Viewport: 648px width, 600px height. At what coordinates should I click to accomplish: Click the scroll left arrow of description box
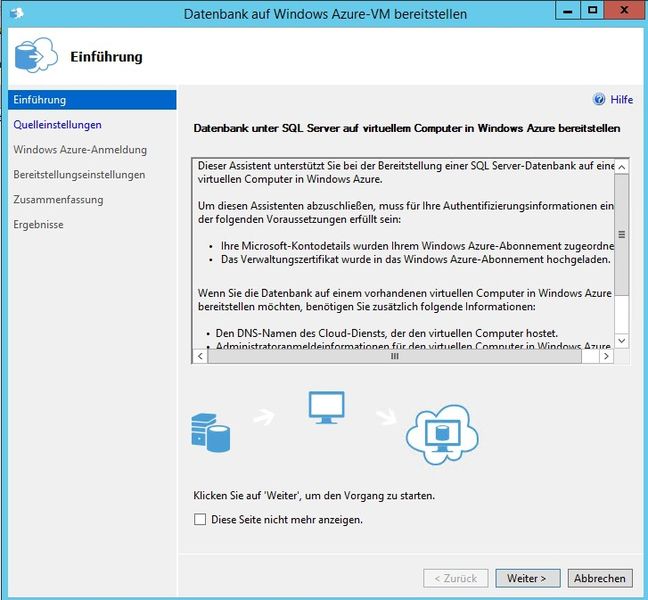tap(200, 356)
